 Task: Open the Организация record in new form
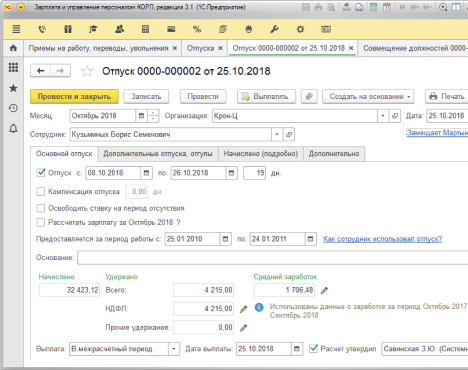coord(395,116)
